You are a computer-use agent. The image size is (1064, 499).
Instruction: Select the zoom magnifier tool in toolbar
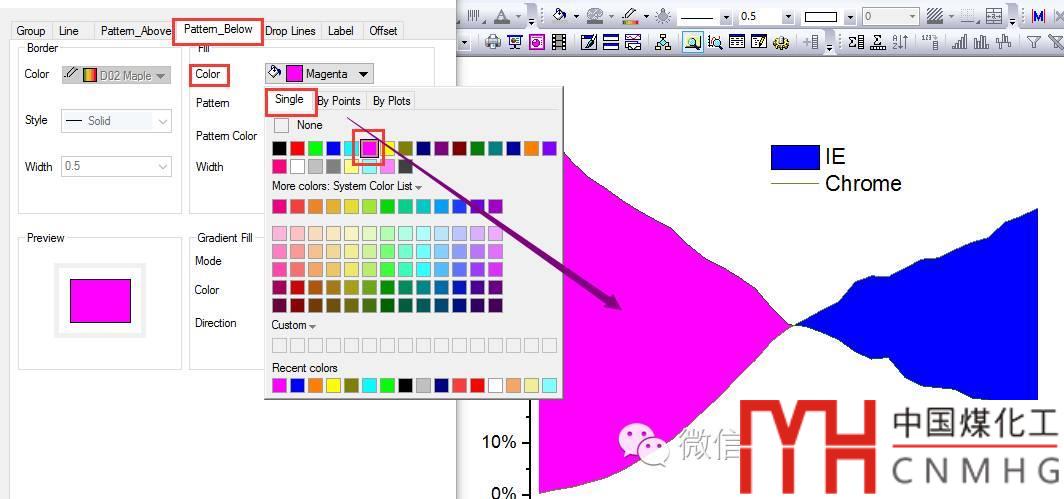(x=692, y=42)
